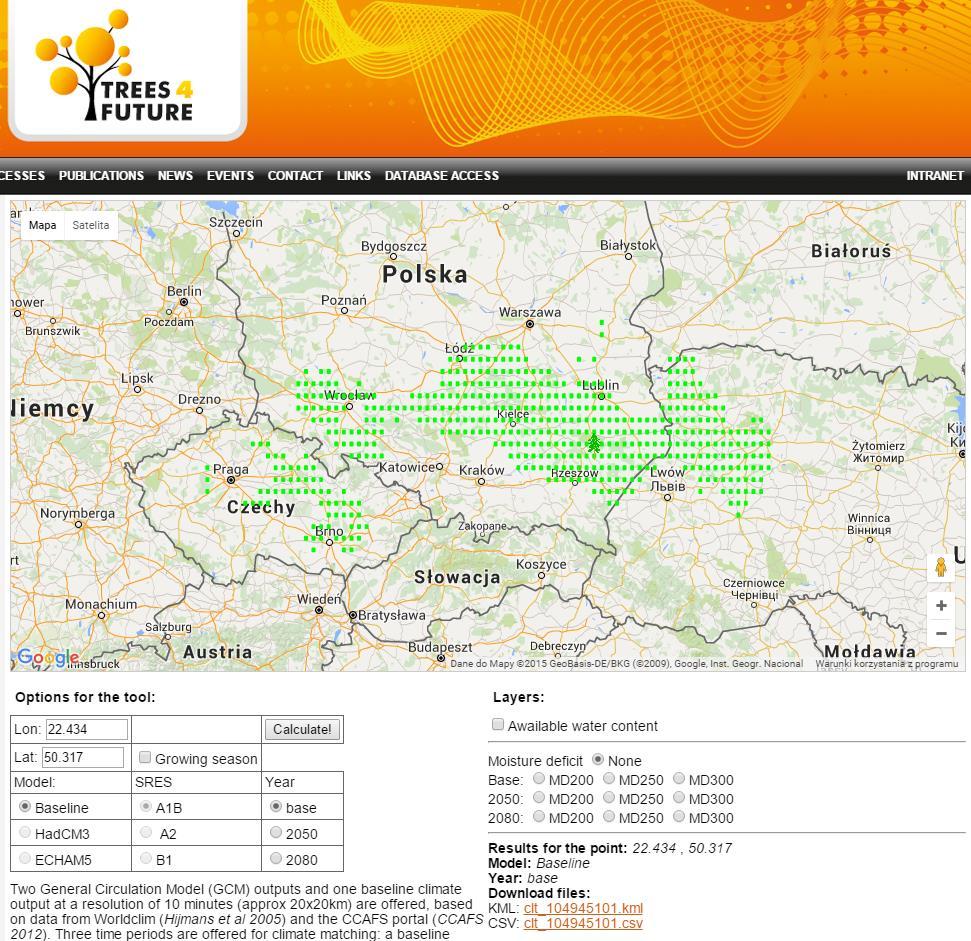Zoom in the map with plus
971x941 pixels.
[x=941, y=605]
